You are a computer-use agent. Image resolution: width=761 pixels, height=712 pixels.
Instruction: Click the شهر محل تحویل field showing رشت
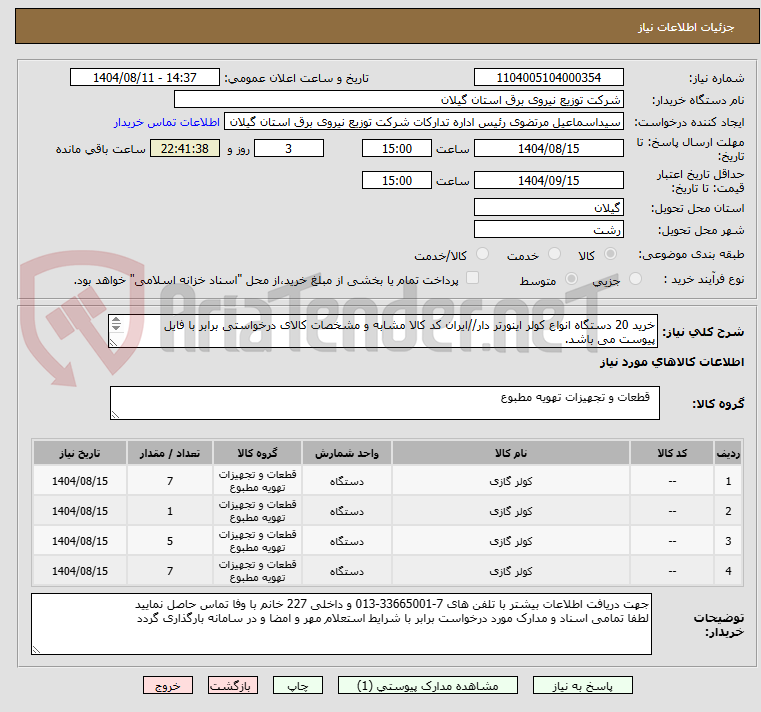pyautogui.click(x=548, y=229)
